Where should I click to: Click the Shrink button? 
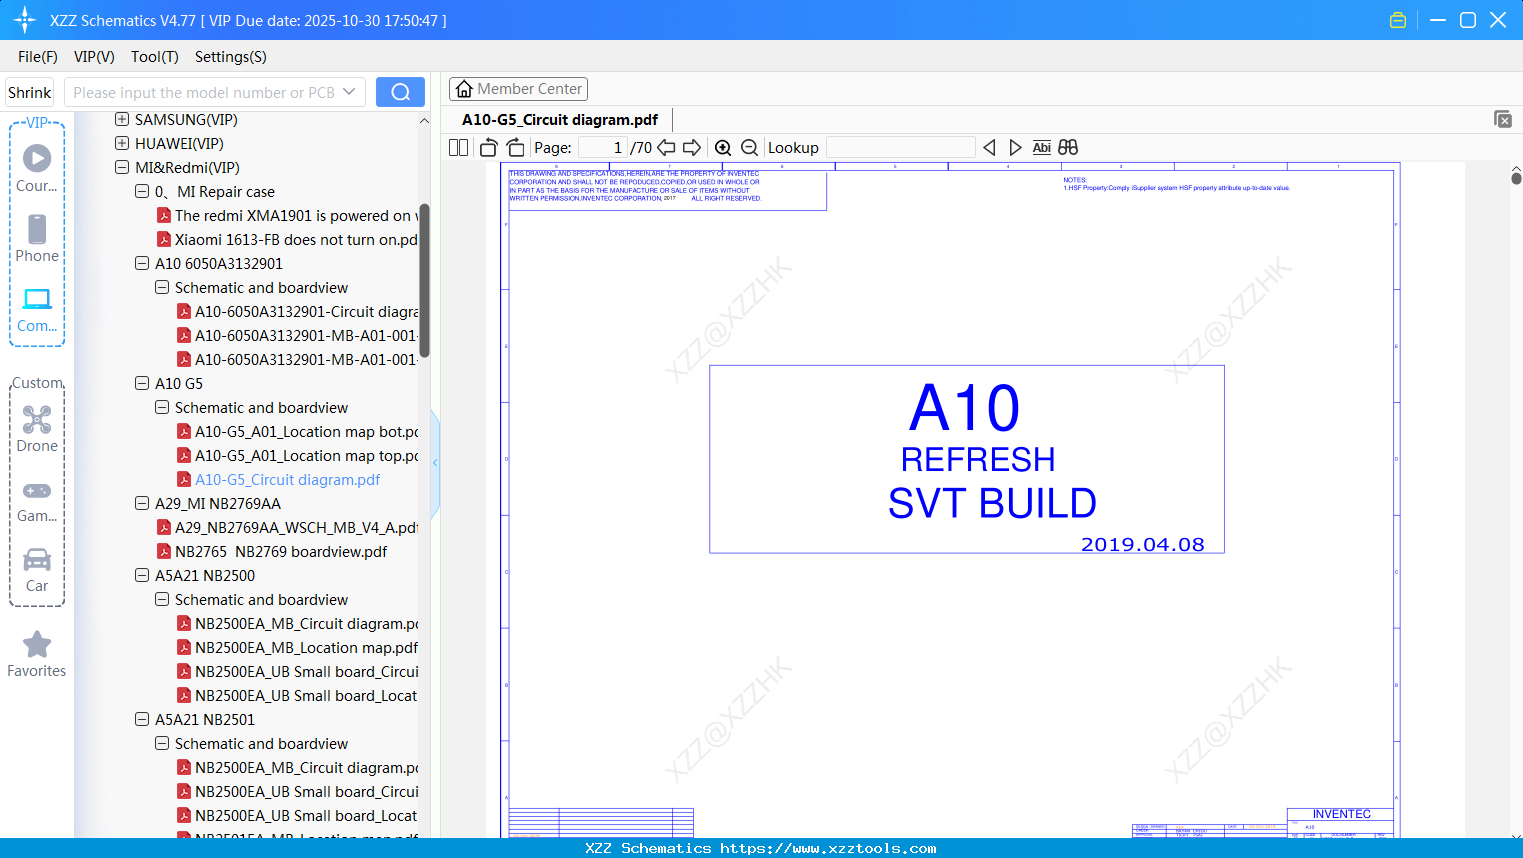30,92
